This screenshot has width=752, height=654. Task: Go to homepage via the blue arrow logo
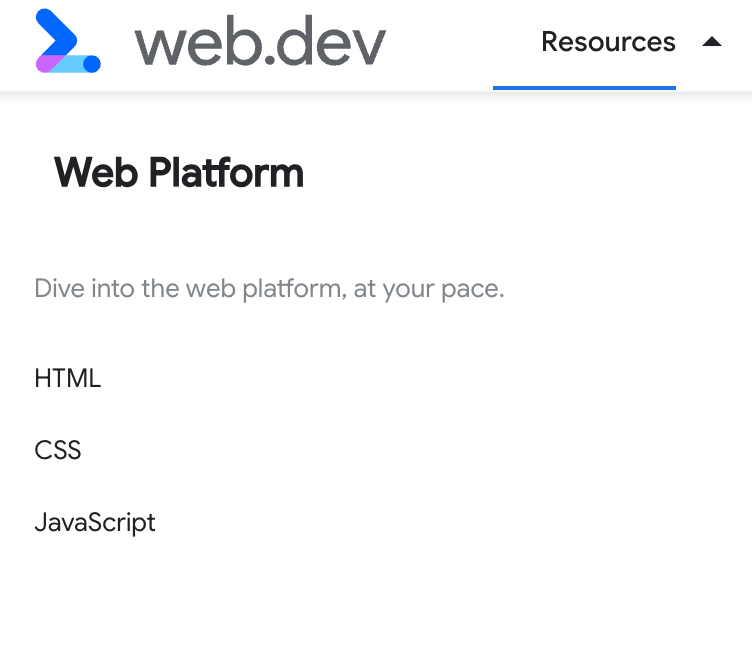tap(68, 41)
